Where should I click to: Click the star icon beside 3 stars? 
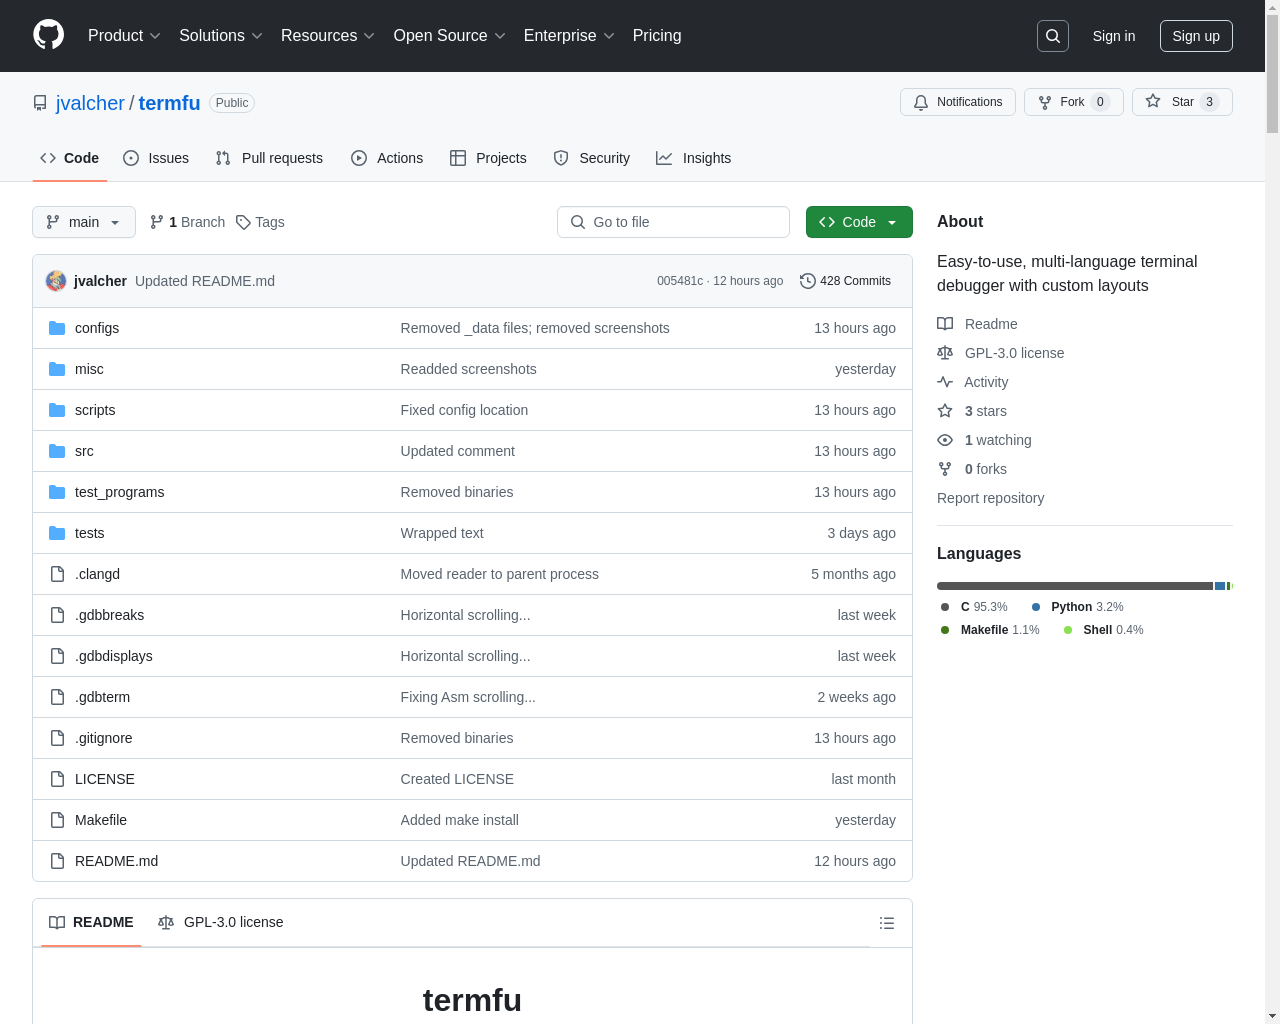(945, 411)
